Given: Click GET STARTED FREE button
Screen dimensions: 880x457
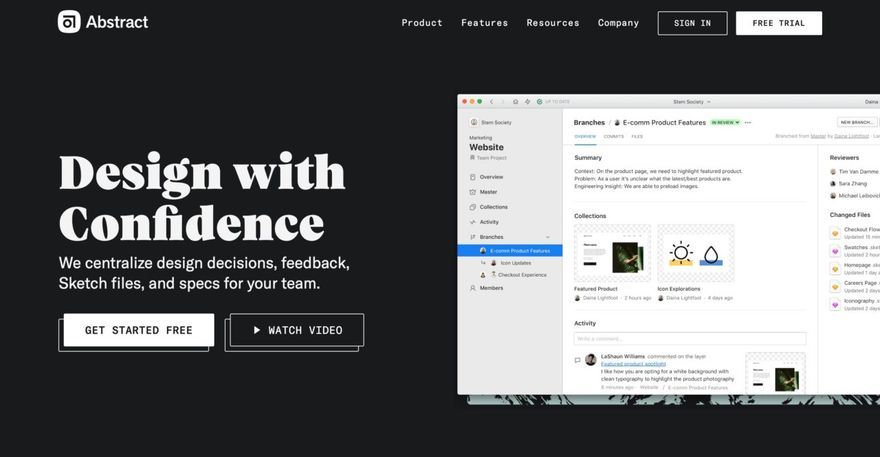Looking at the screenshot, I should tap(139, 330).
